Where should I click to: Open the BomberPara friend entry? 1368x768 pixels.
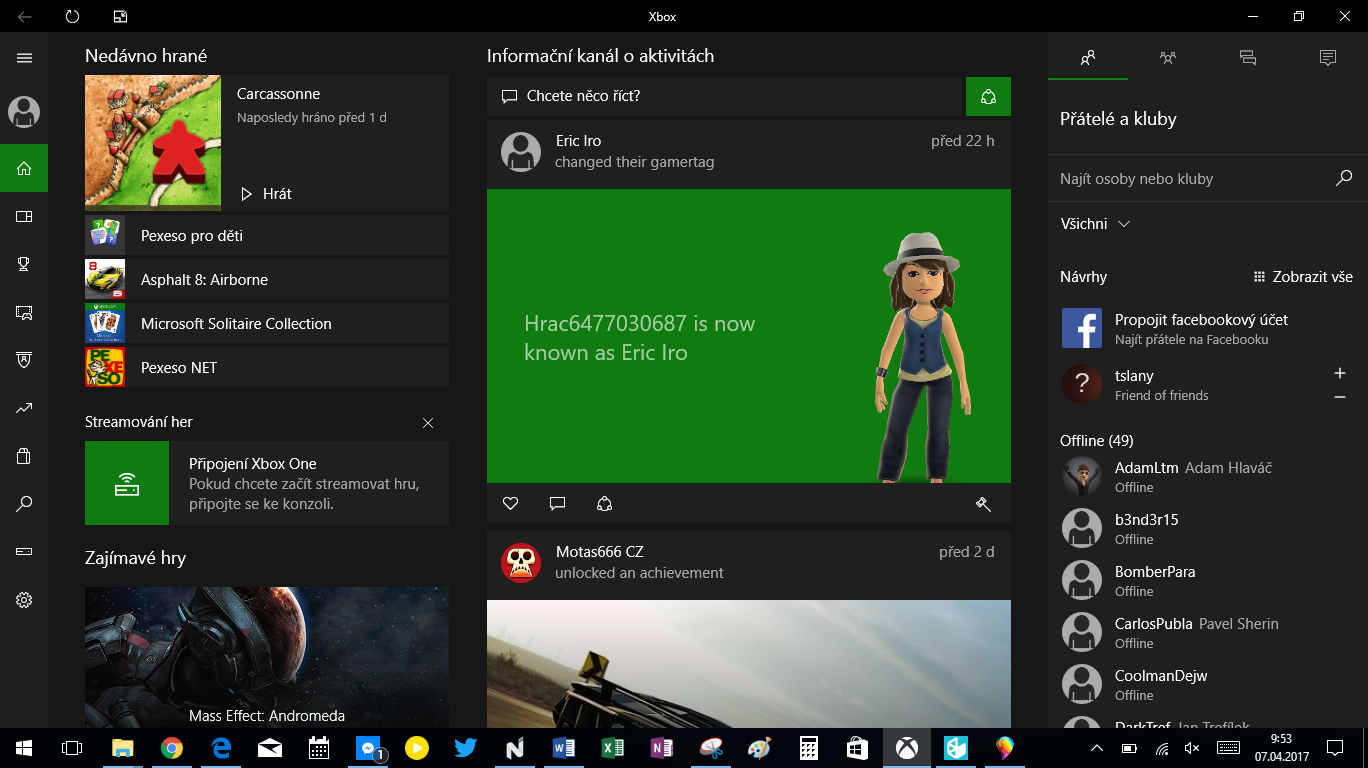pyautogui.click(x=1207, y=581)
